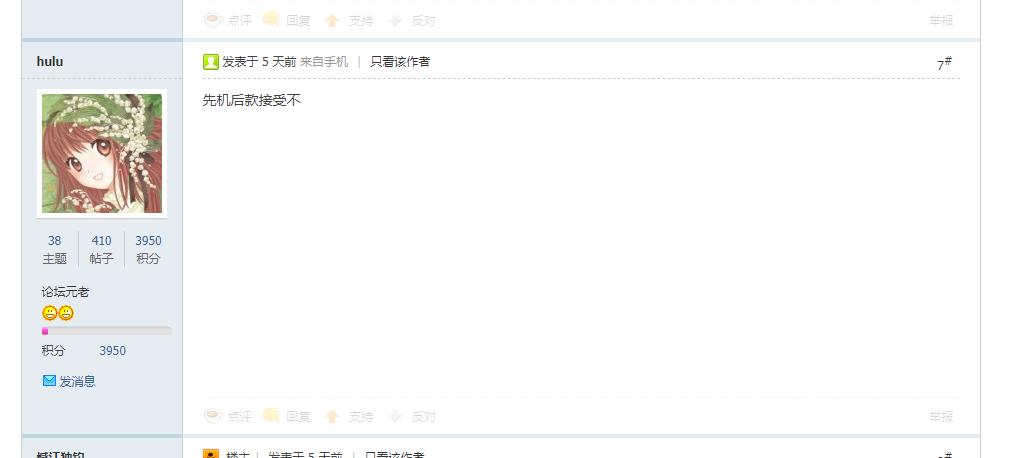Click the 支持 up-arrow icon under hulu's post
1010x458 pixels.
pyautogui.click(x=332, y=417)
